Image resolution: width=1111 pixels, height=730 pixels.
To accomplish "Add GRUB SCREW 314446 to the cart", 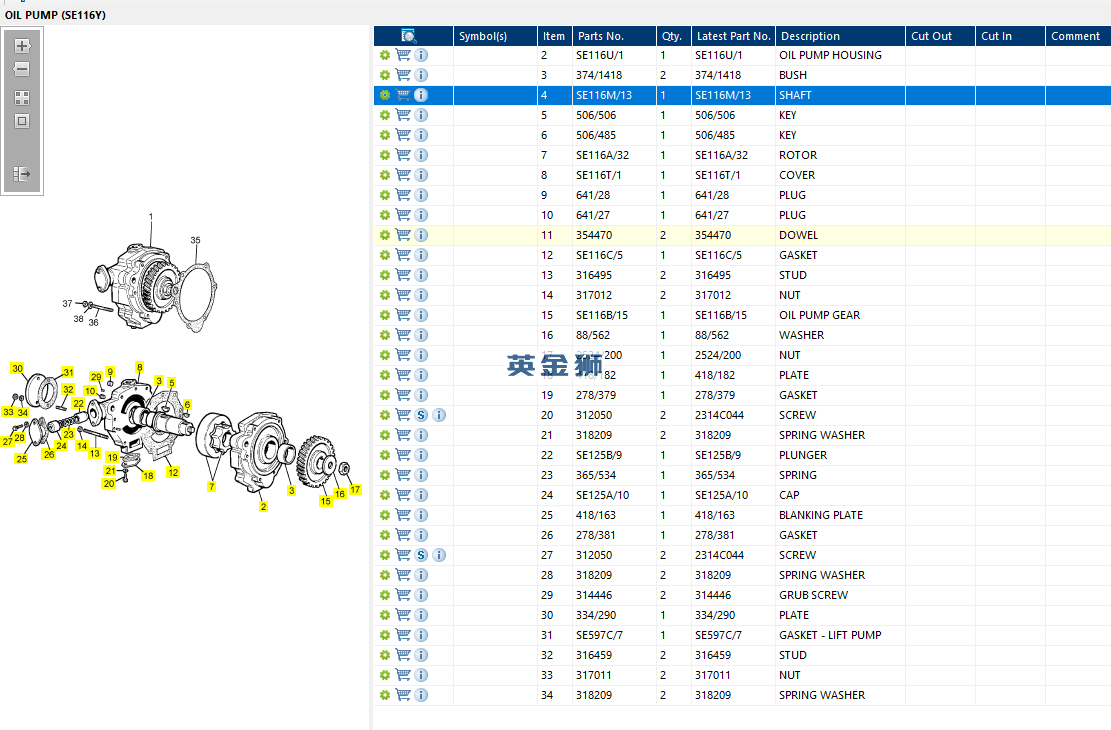I will coord(403,595).
